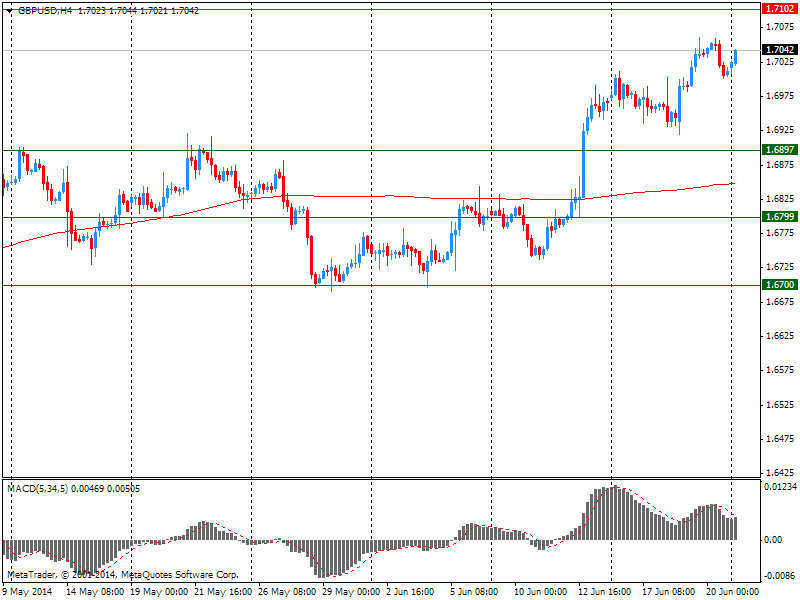Click the 21 May 16:00 time label
This screenshot has width=800, height=600.
pyautogui.click(x=223, y=592)
